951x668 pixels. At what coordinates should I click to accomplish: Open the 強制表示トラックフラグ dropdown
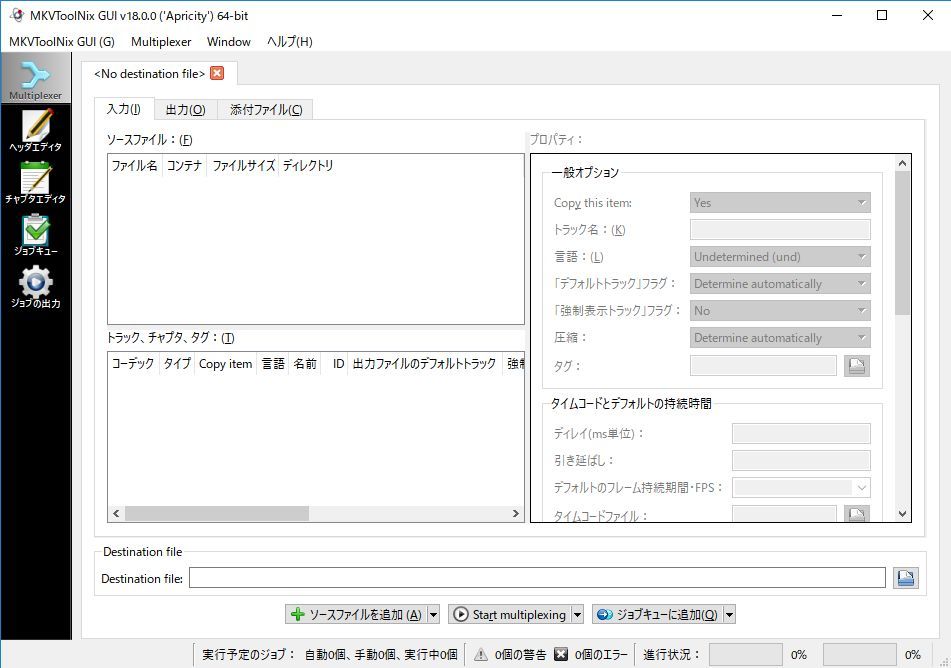click(780, 311)
